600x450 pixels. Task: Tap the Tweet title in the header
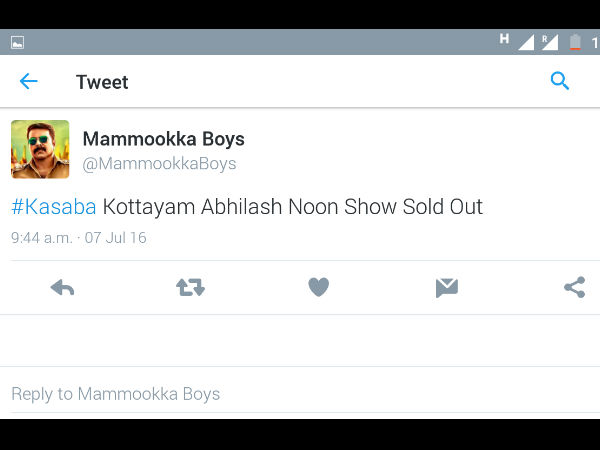[102, 82]
